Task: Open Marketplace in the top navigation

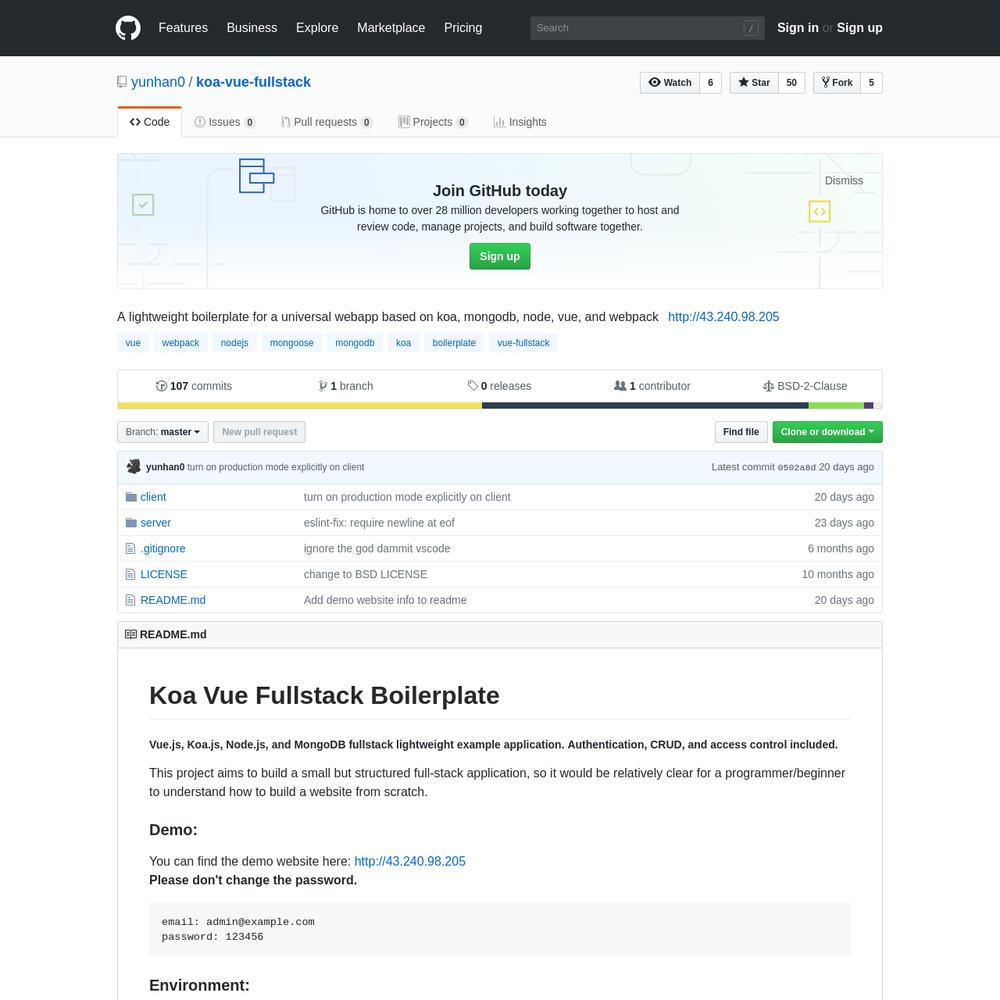Action: [x=391, y=28]
